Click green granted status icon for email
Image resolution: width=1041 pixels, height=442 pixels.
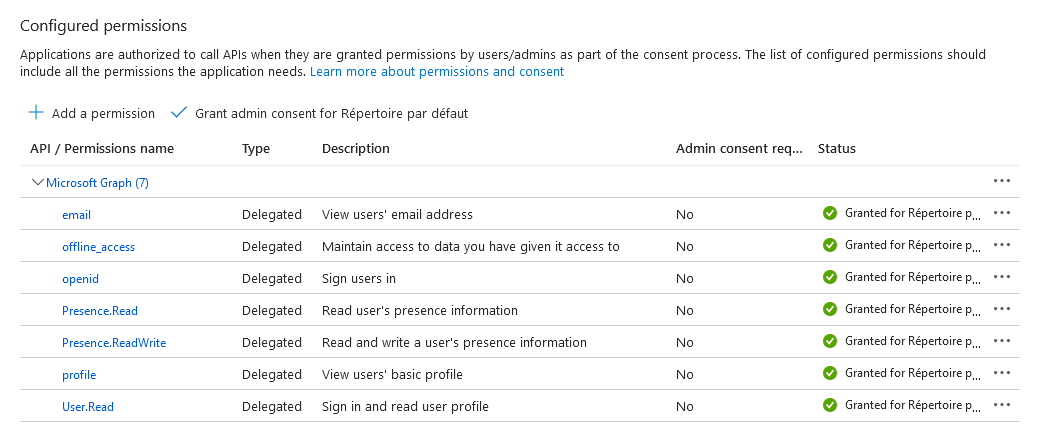click(x=830, y=213)
